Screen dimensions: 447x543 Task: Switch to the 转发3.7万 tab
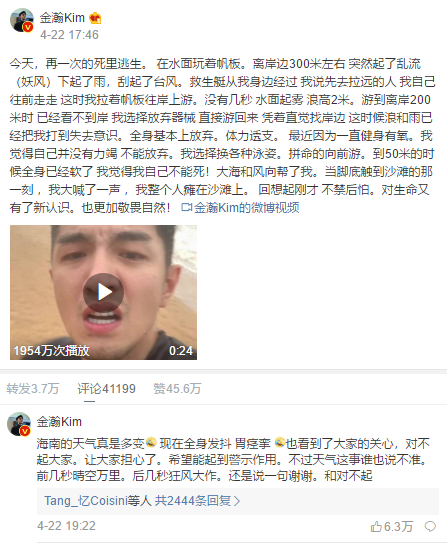pos(33,389)
